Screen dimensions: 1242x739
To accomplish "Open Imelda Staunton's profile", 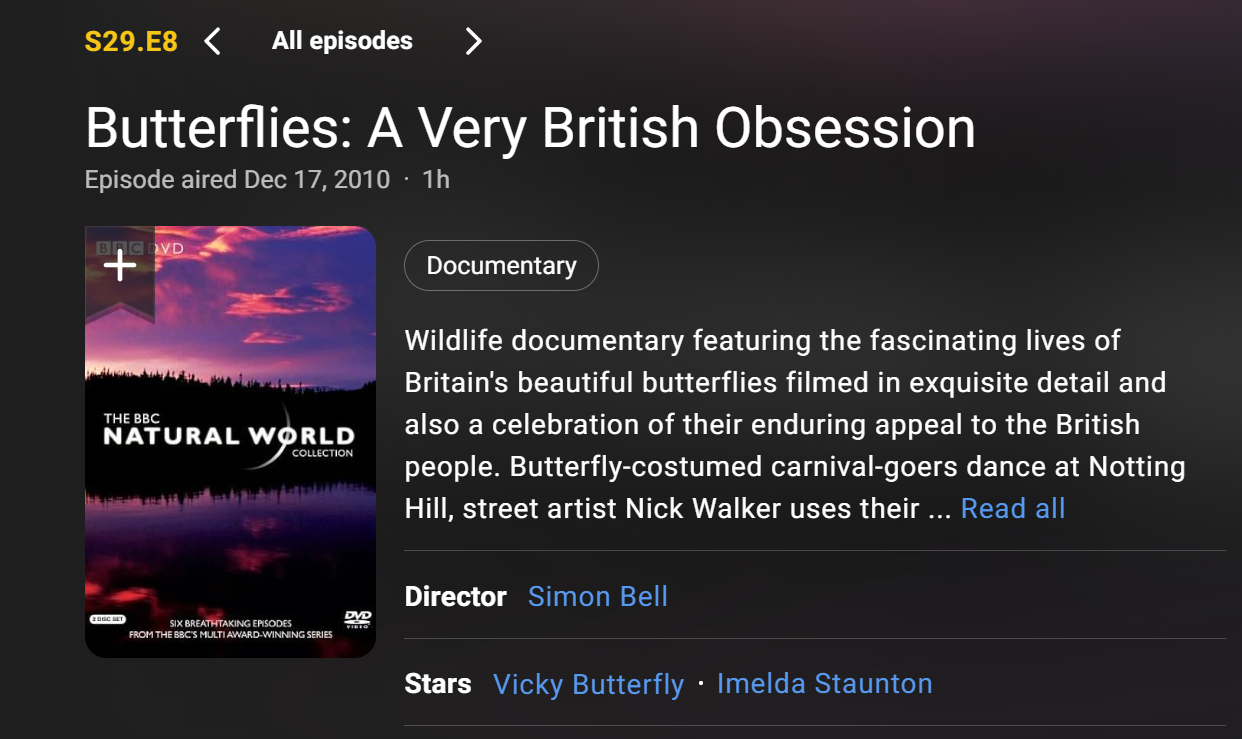I will 825,684.
